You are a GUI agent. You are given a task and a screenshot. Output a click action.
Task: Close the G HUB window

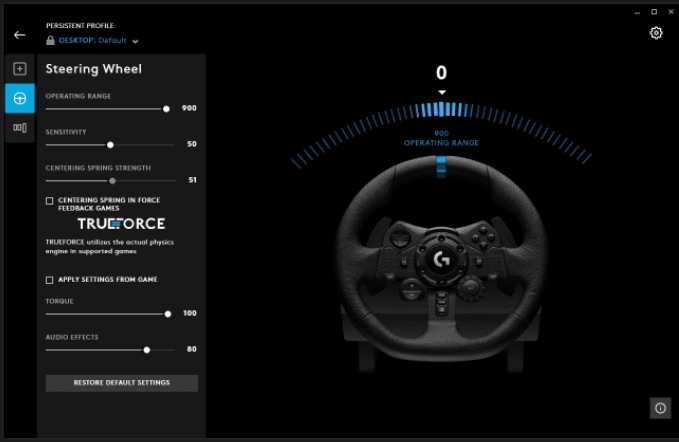click(671, 12)
